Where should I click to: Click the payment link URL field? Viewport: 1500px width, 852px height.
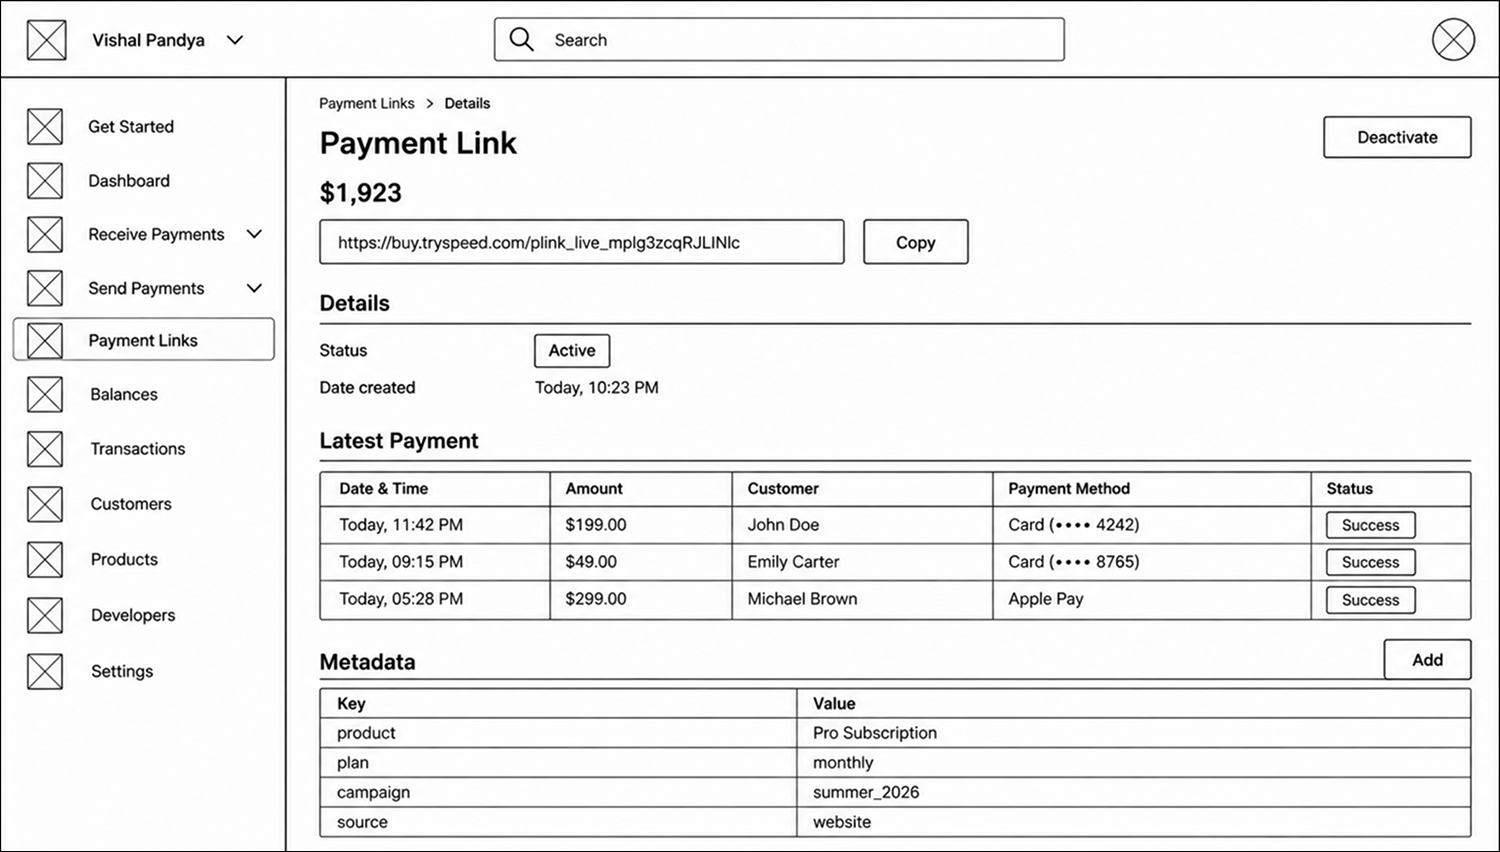pos(582,242)
